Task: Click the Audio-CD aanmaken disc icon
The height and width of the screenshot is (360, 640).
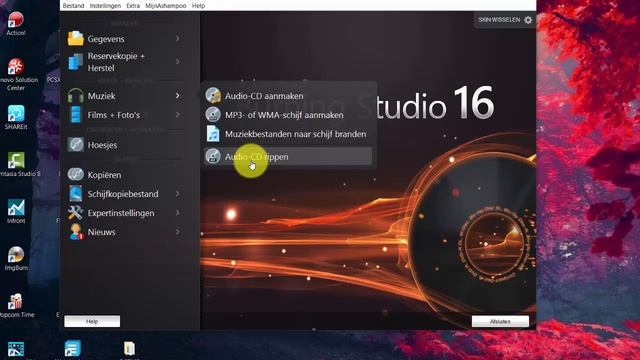Action: click(x=213, y=96)
